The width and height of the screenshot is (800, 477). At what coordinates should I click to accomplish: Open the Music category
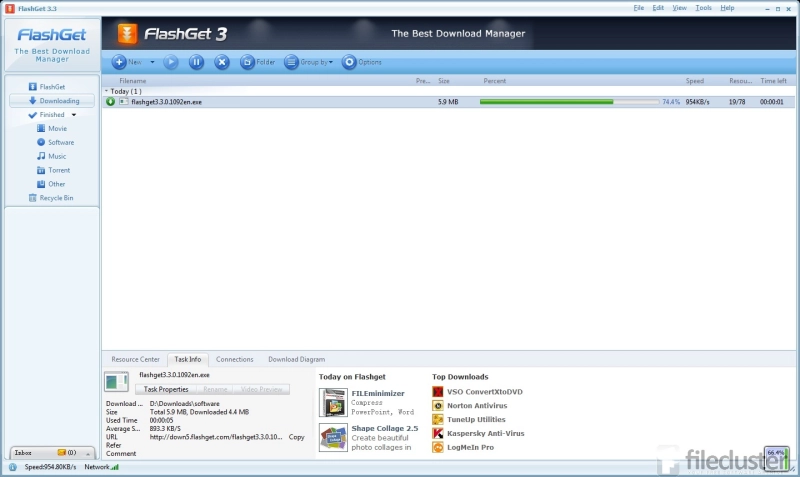(52, 156)
